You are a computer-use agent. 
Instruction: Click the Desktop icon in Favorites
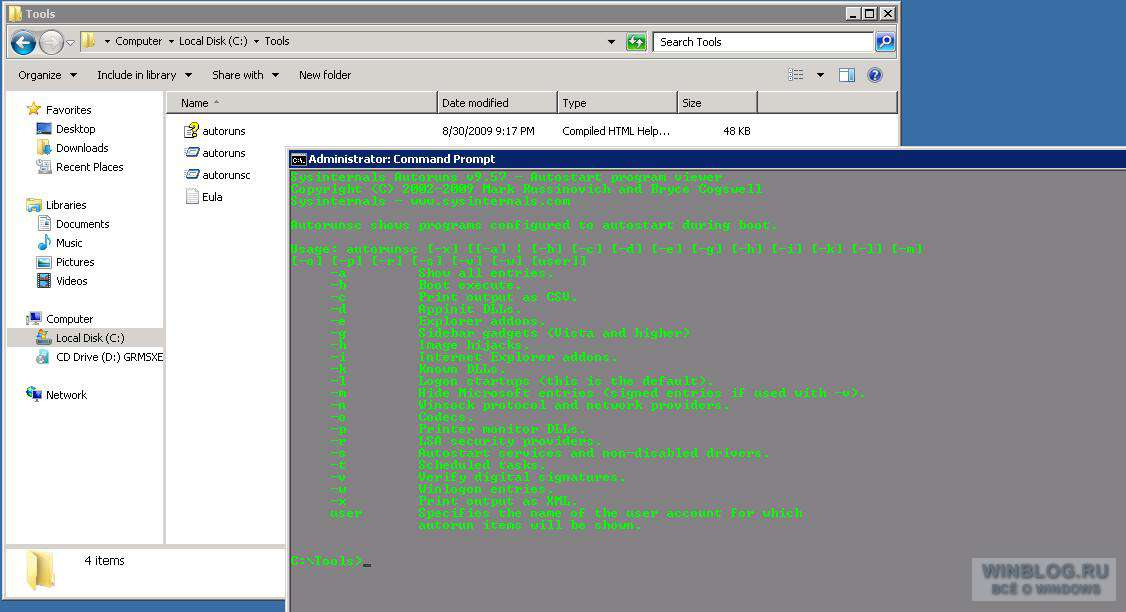(x=44, y=129)
